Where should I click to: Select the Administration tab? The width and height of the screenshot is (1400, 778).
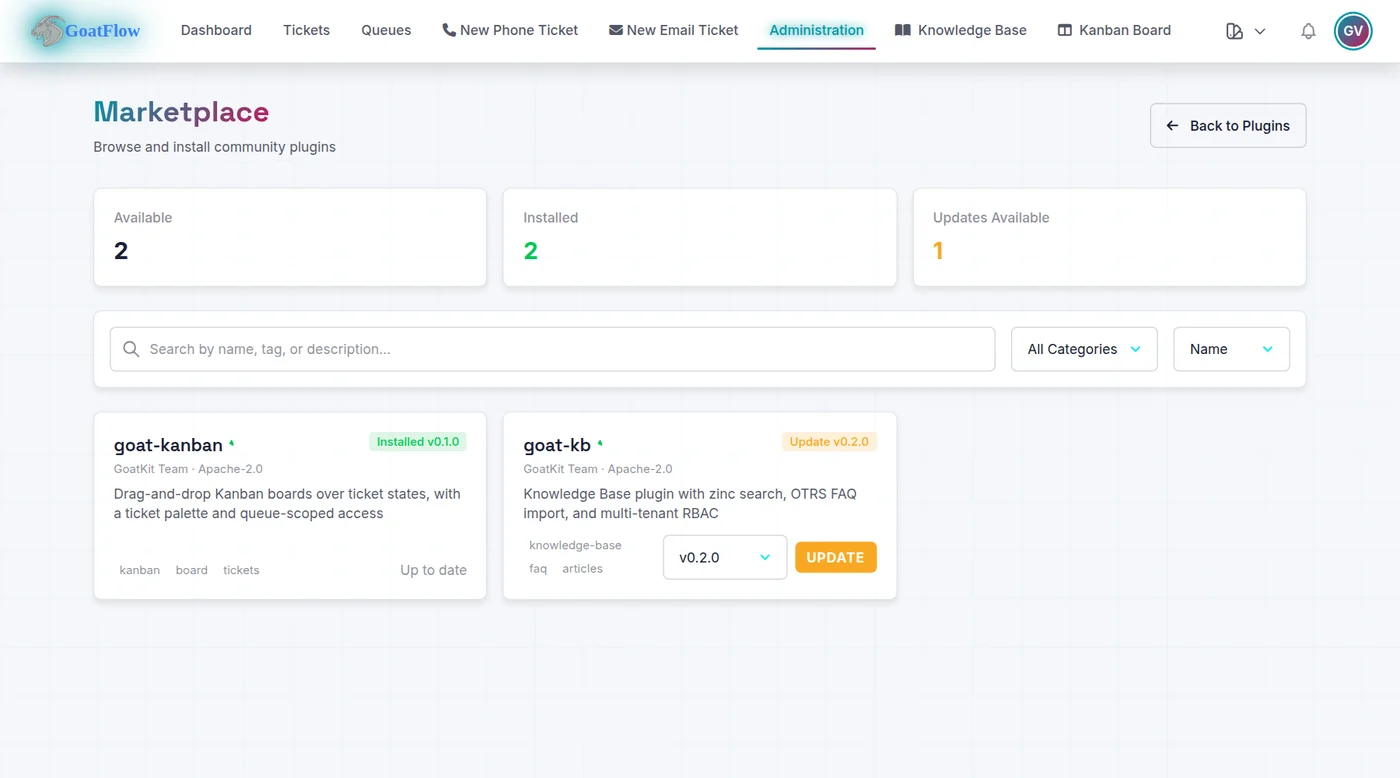point(816,30)
